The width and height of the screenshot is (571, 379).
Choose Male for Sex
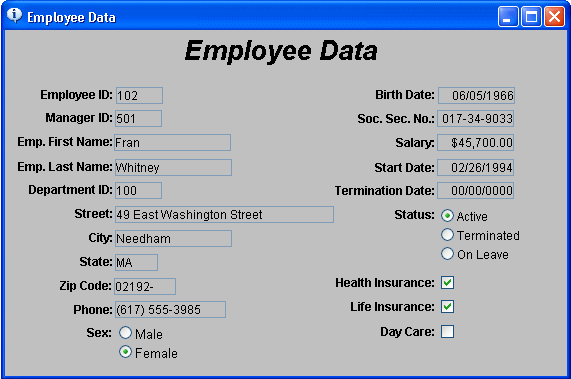tap(125, 333)
